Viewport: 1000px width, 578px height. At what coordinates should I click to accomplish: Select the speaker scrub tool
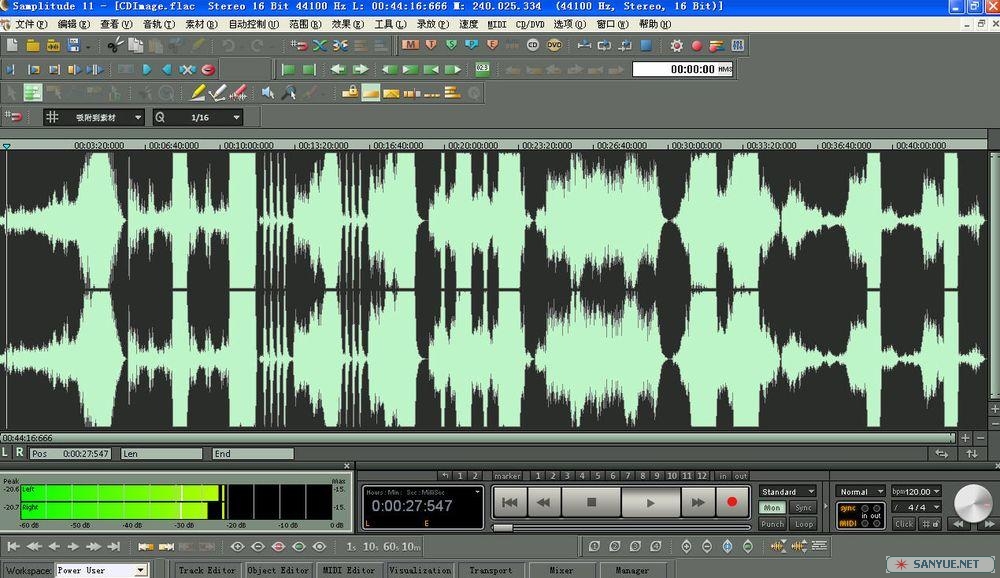pos(268,93)
